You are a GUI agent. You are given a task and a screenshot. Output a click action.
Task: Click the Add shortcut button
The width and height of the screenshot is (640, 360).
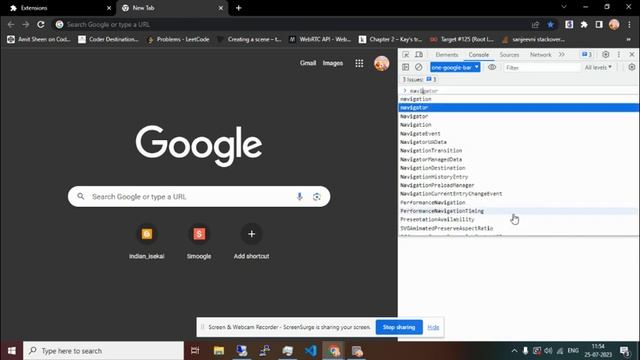click(251, 241)
